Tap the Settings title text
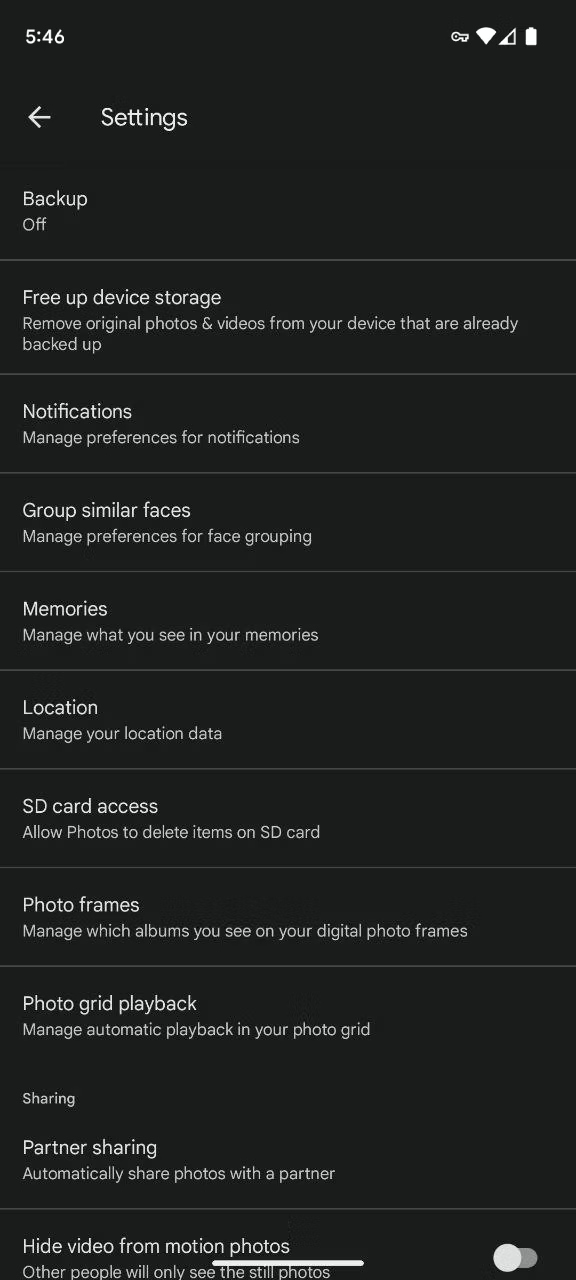Image resolution: width=576 pixels, height=1280 pixels. [144, 117]
